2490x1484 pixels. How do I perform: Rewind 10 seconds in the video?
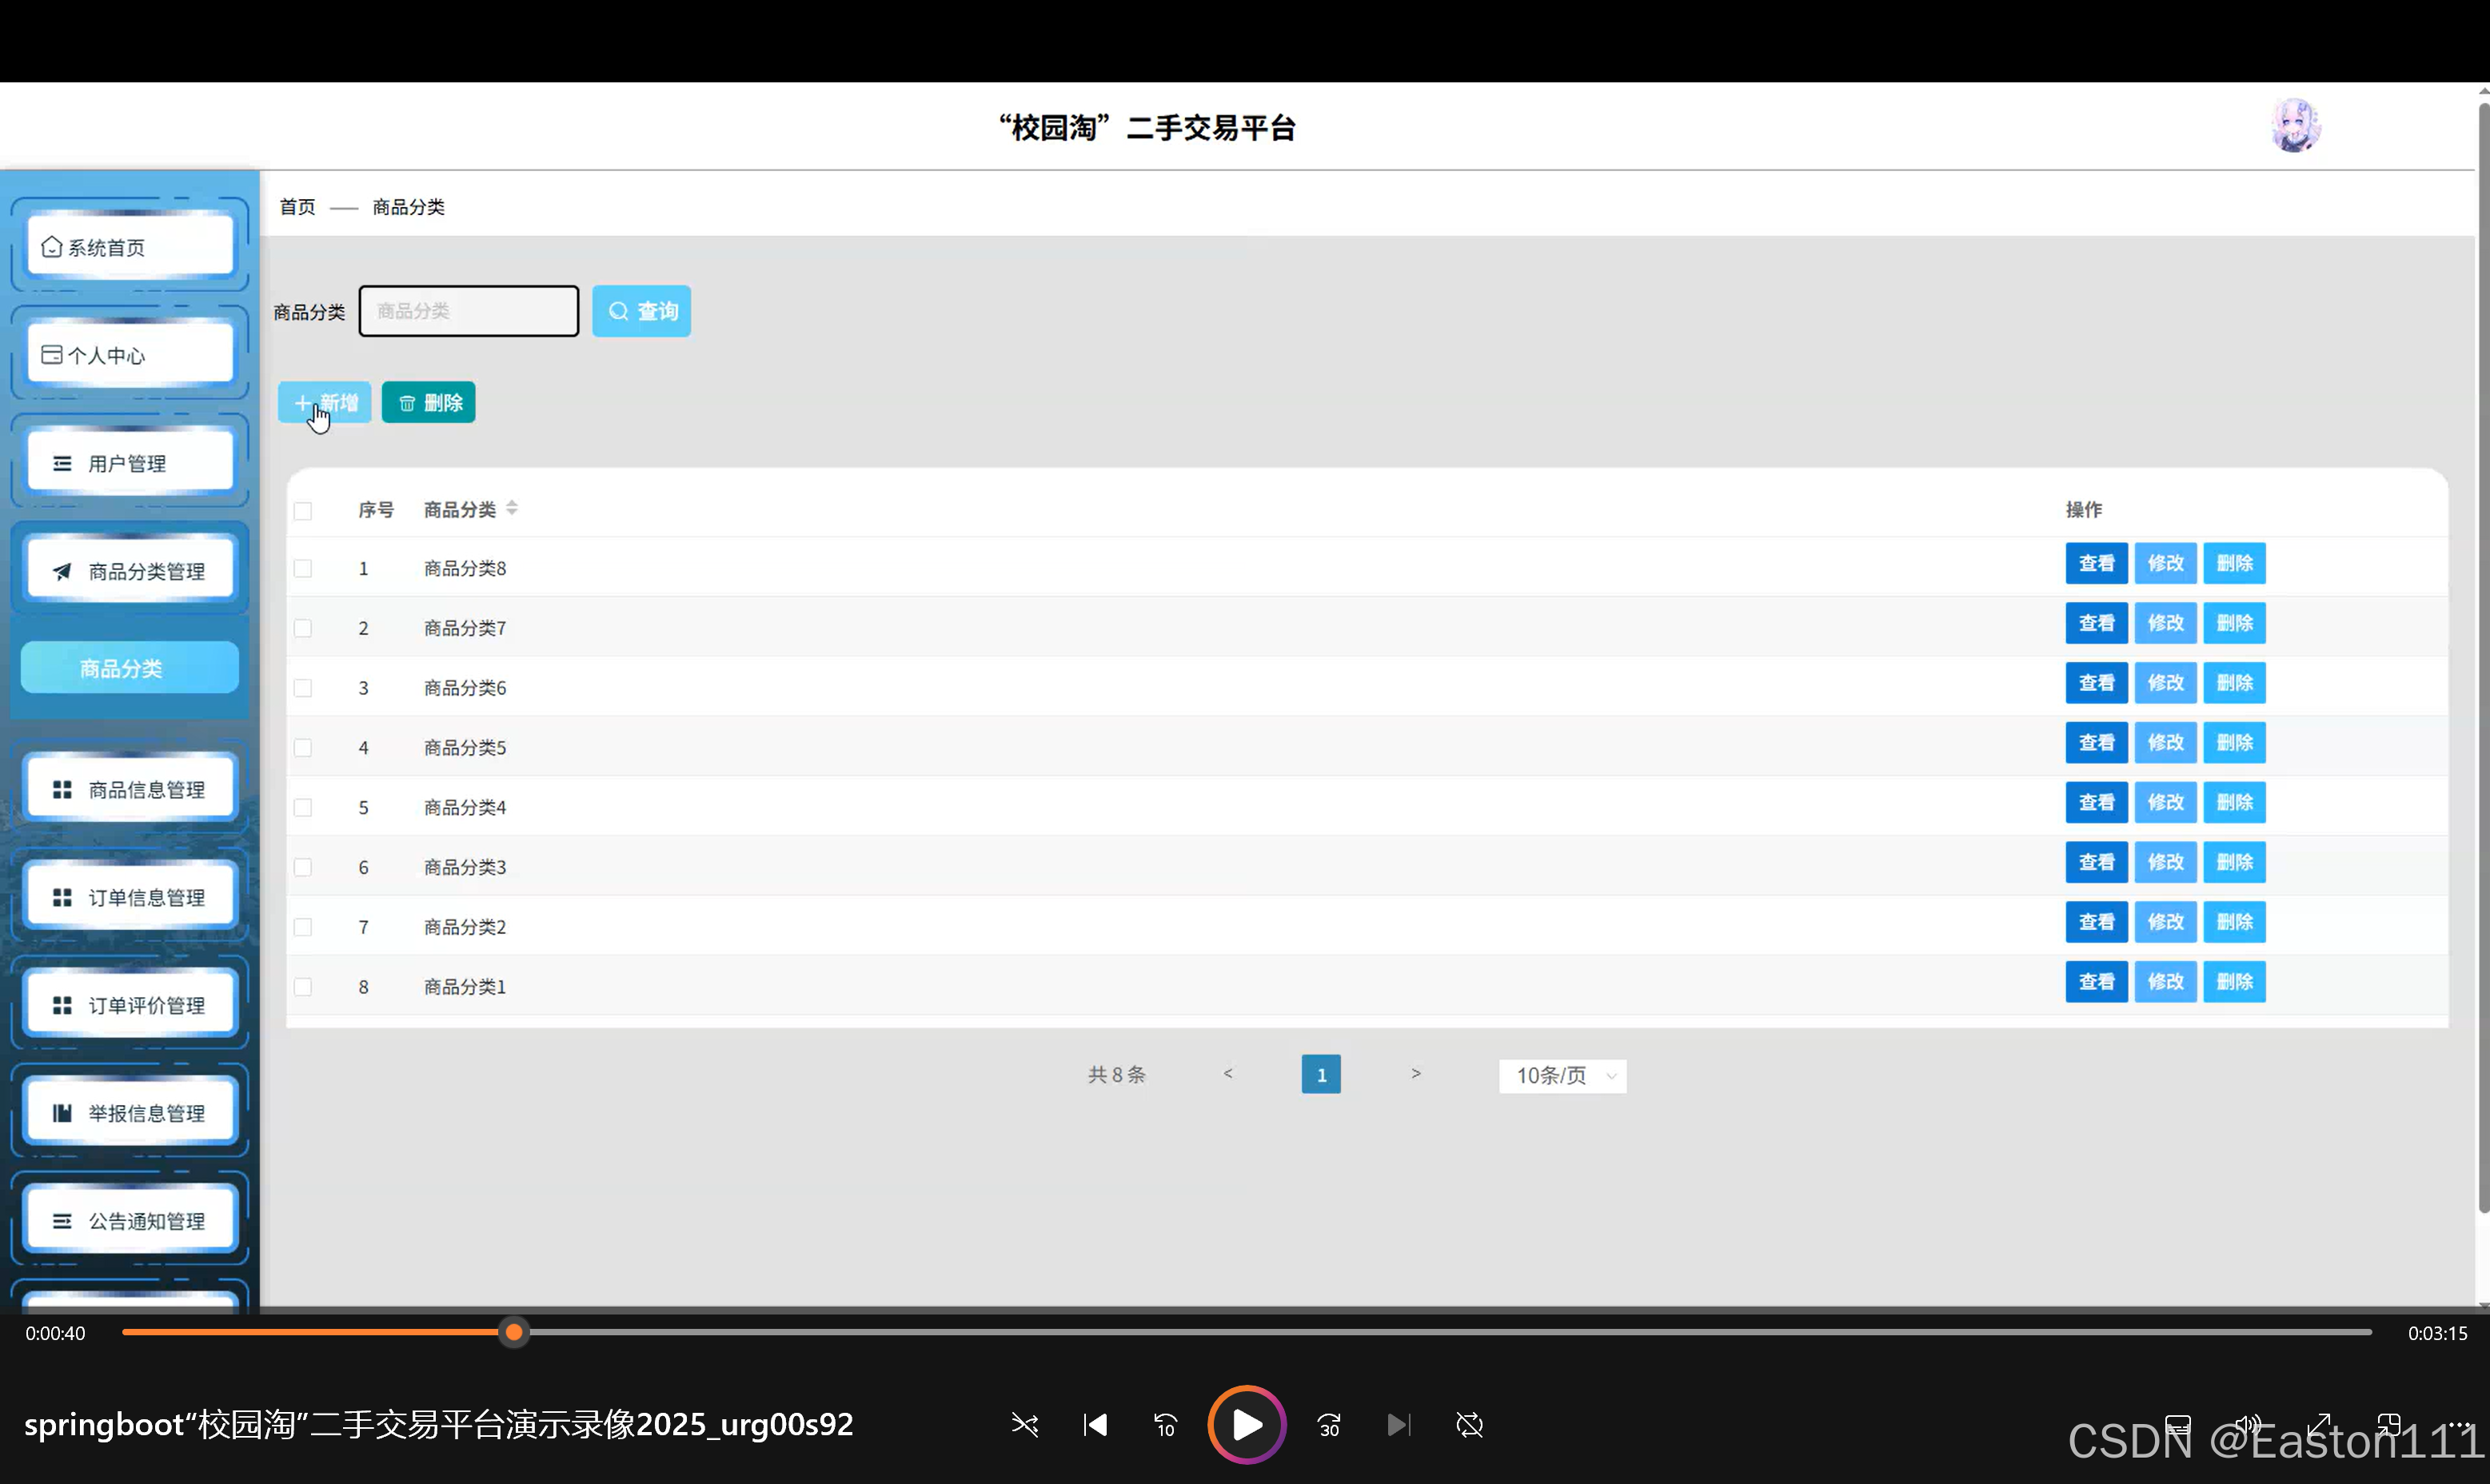[x=1165, y=1425]
